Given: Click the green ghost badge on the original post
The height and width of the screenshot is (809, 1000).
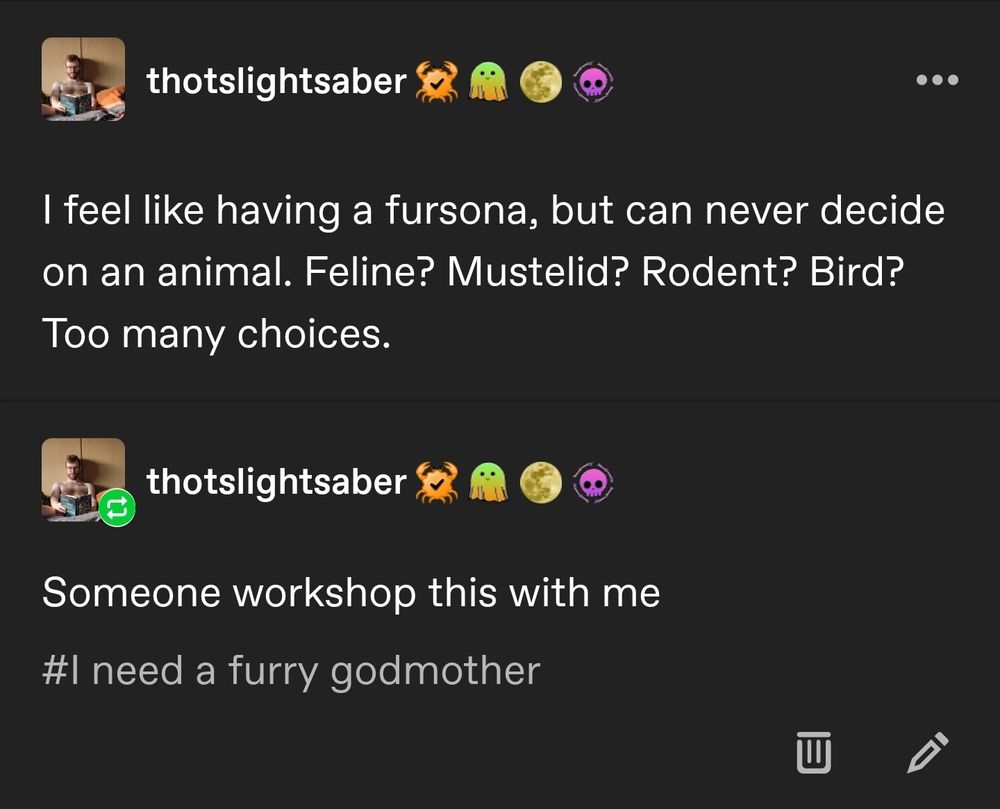Looking at the screenshot, I should (487, 82).
